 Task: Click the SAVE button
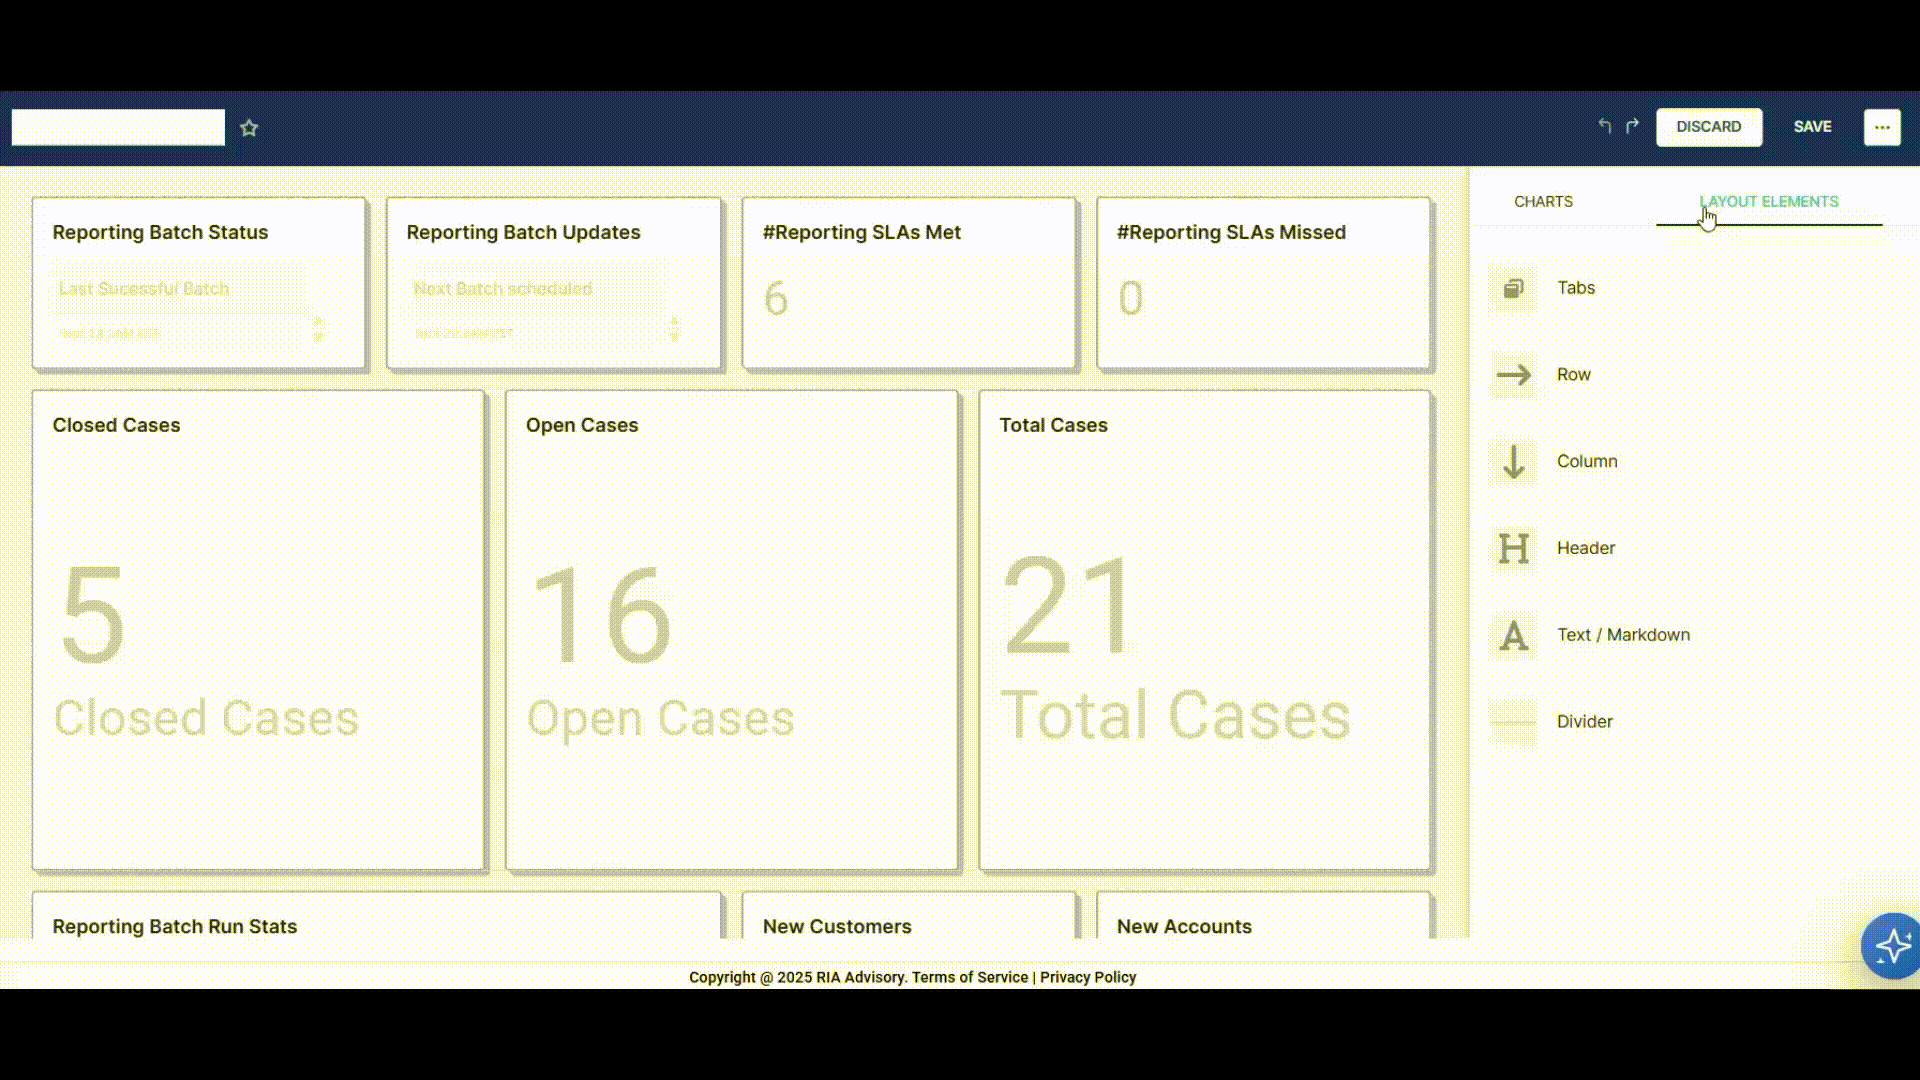point(1812,127)
